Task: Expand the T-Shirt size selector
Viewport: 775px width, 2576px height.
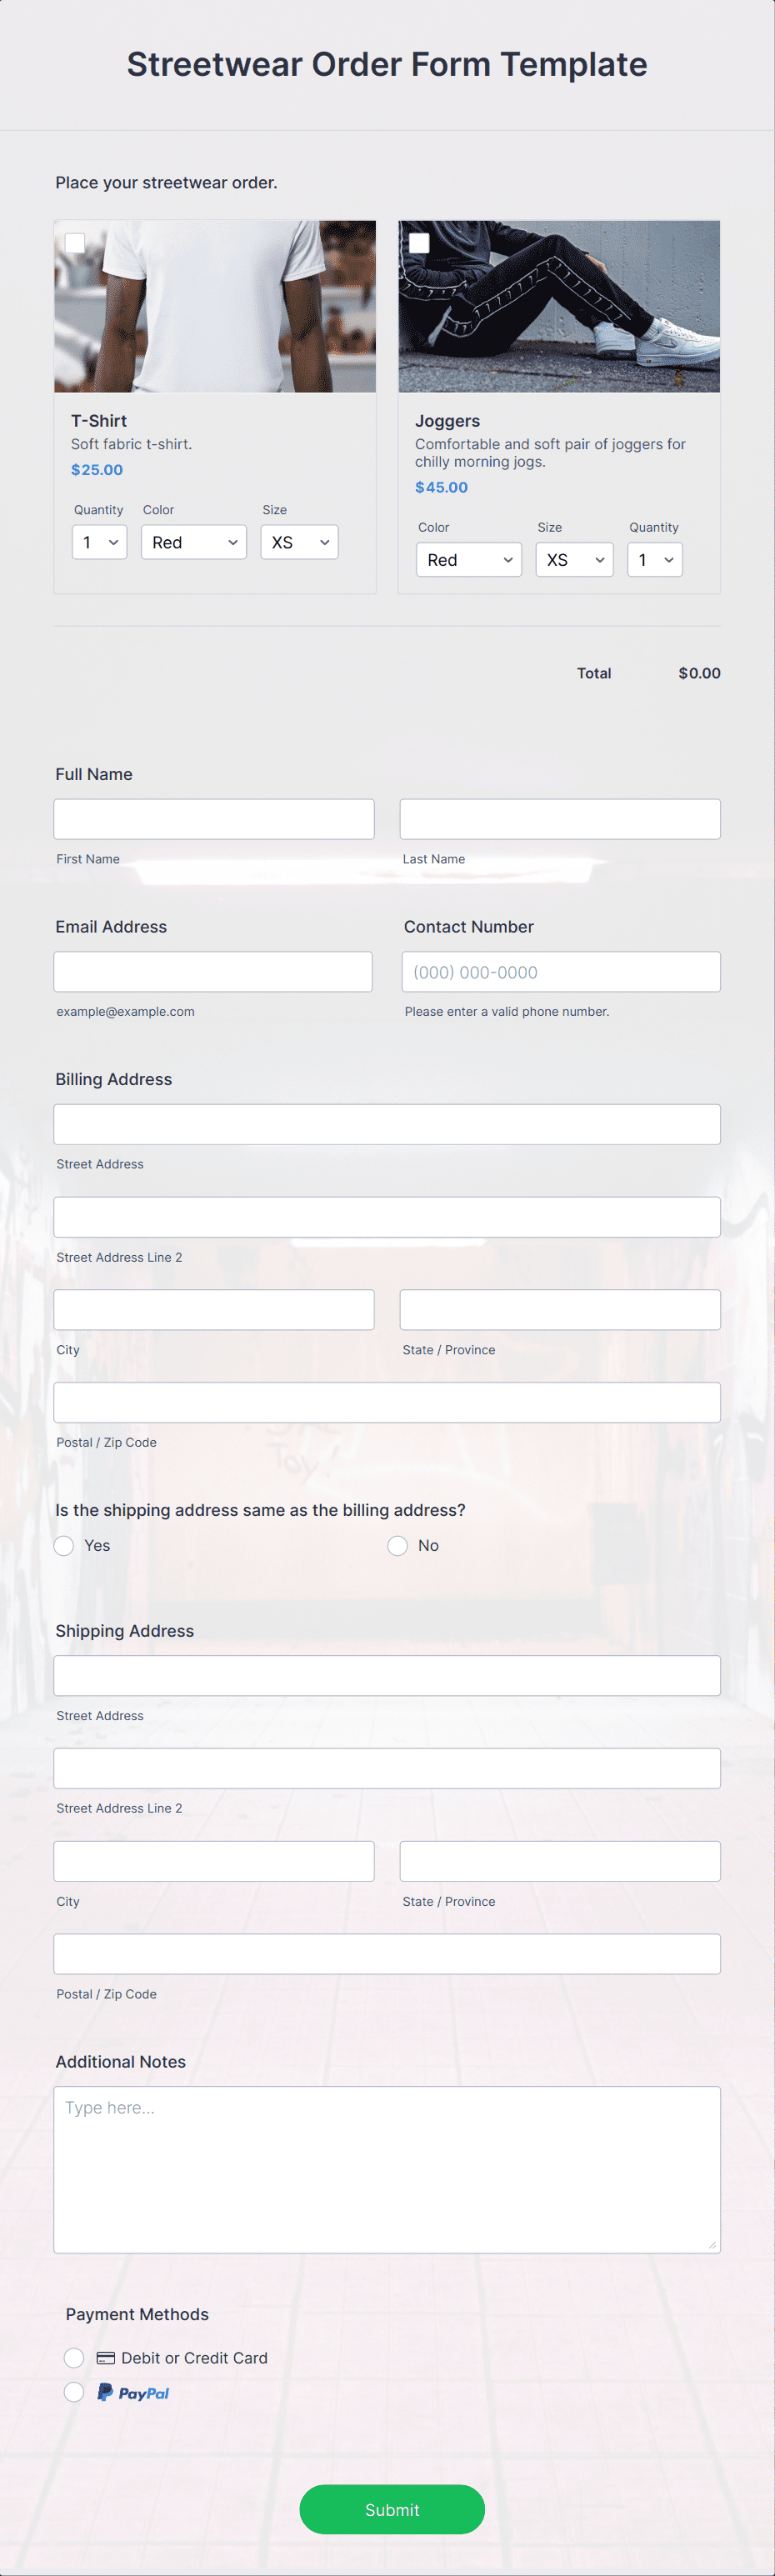Action: (299, 541)
